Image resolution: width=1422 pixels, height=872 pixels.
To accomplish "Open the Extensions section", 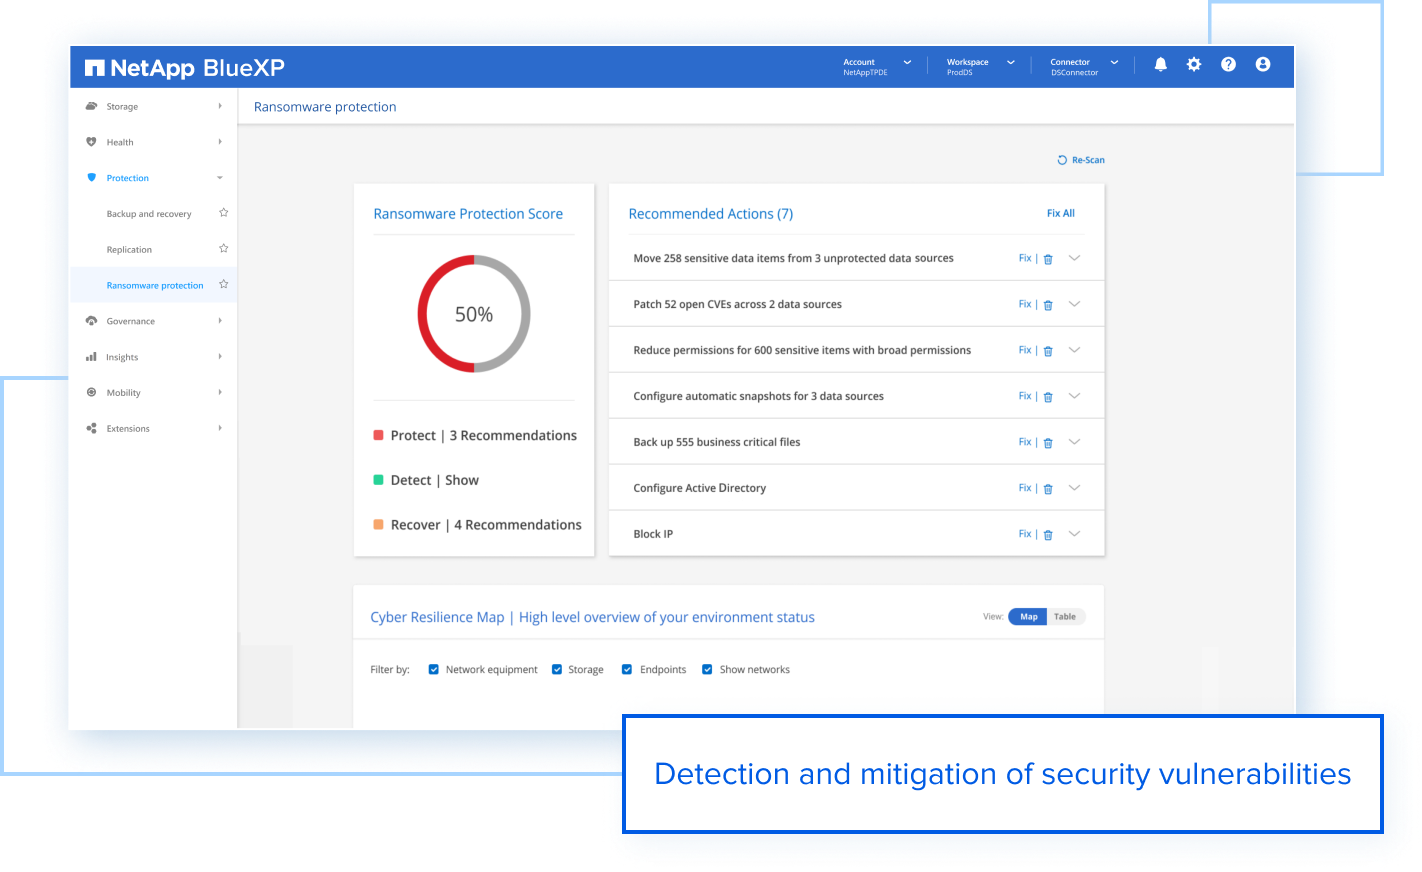I will click(x=128, y=428).
